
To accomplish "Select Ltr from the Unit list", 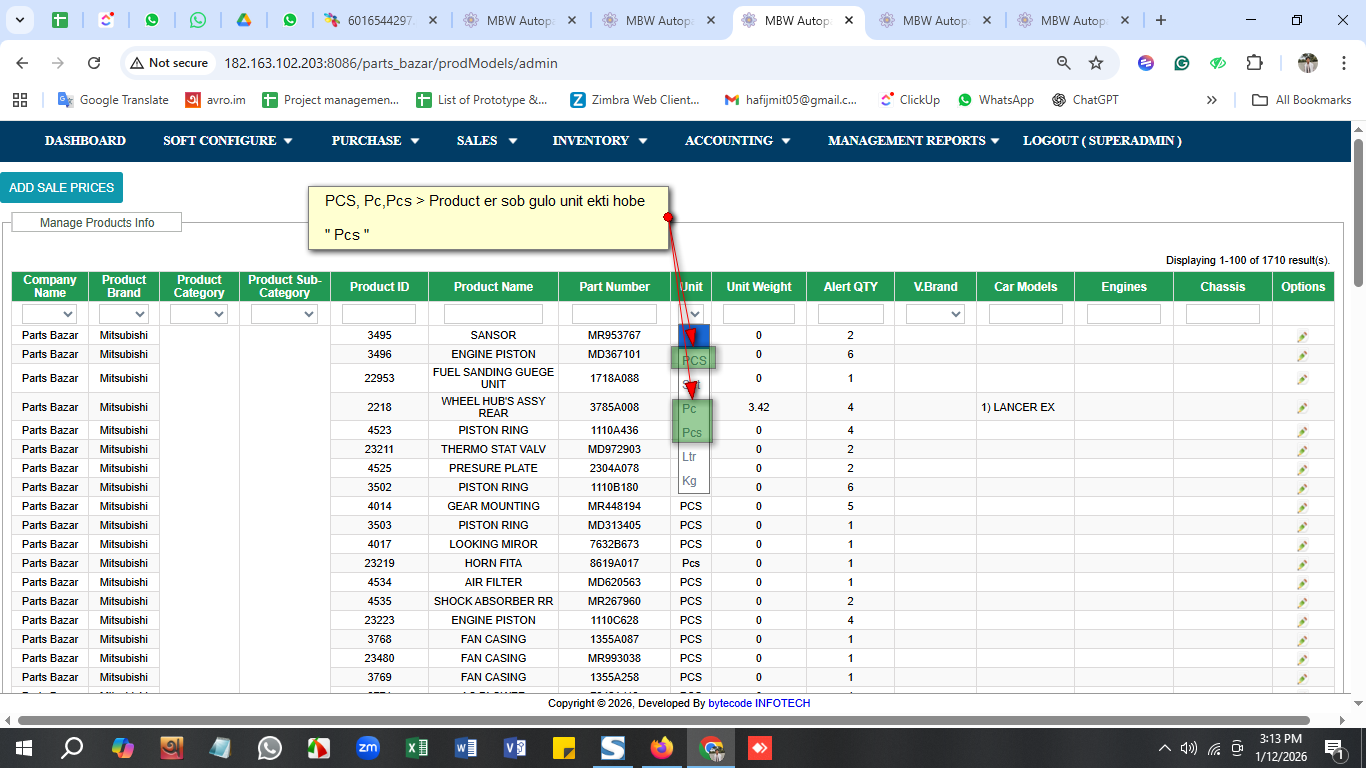I will point(693,457).
